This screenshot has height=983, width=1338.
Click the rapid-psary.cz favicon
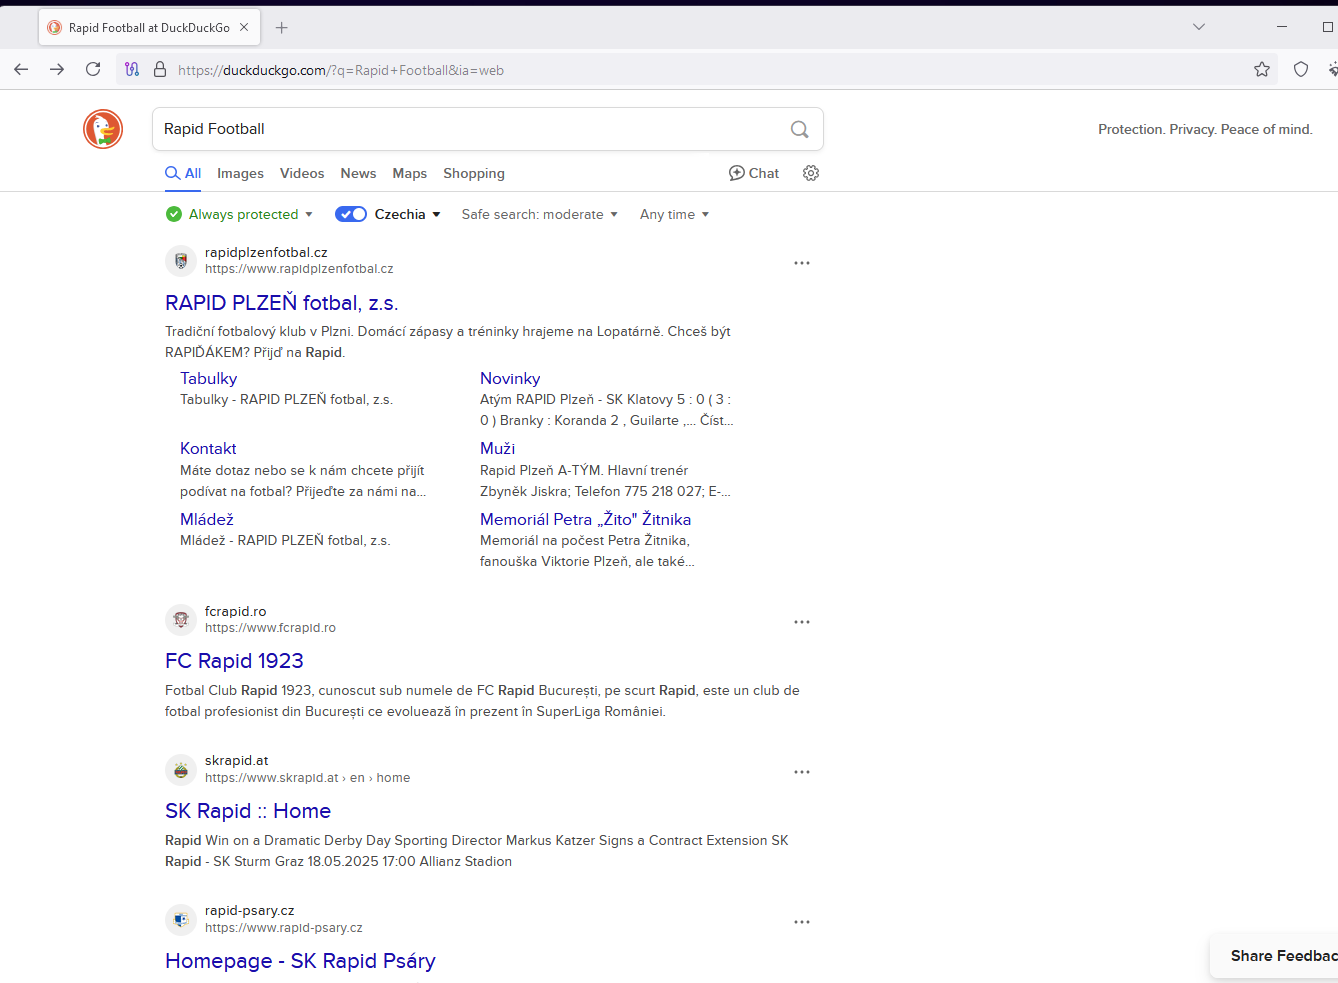tap(181, 920)
